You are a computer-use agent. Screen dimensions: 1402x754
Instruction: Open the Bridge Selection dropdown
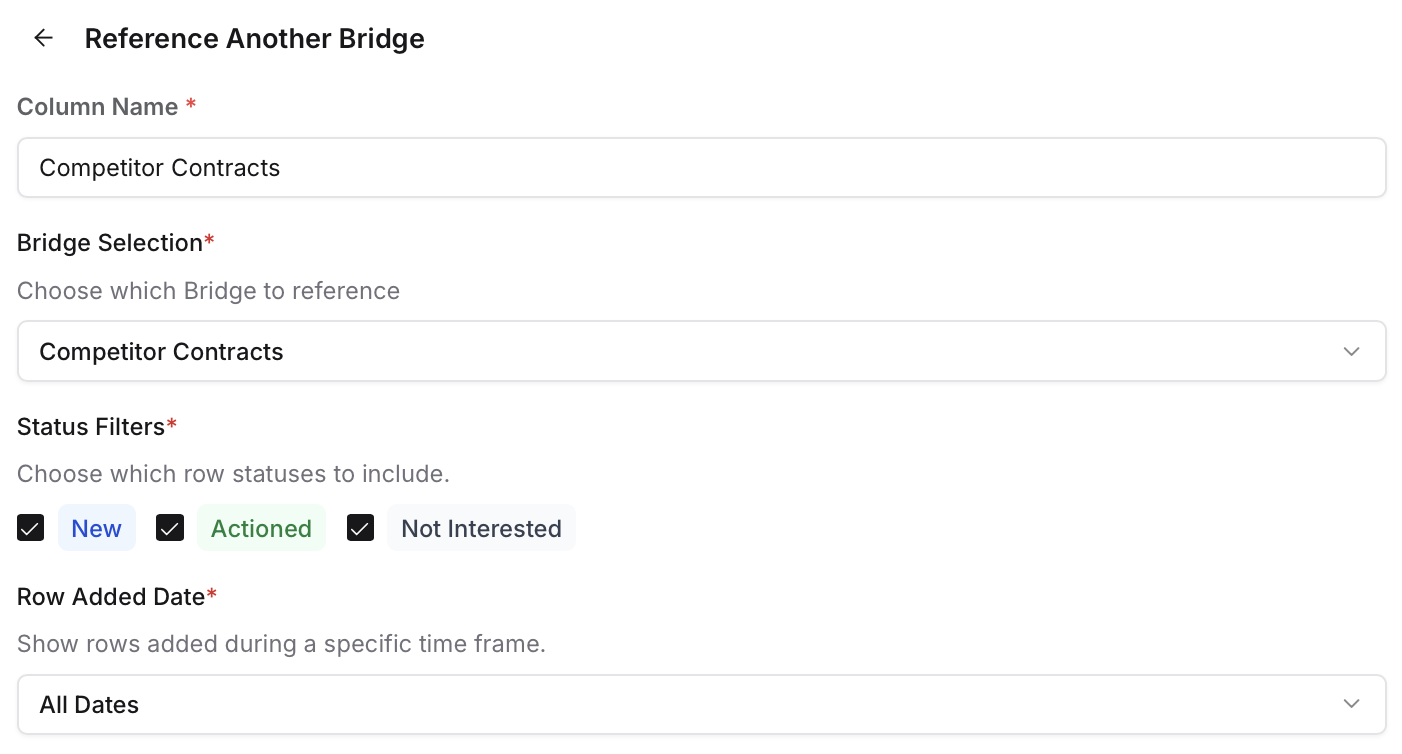click(x=700, y=351)
